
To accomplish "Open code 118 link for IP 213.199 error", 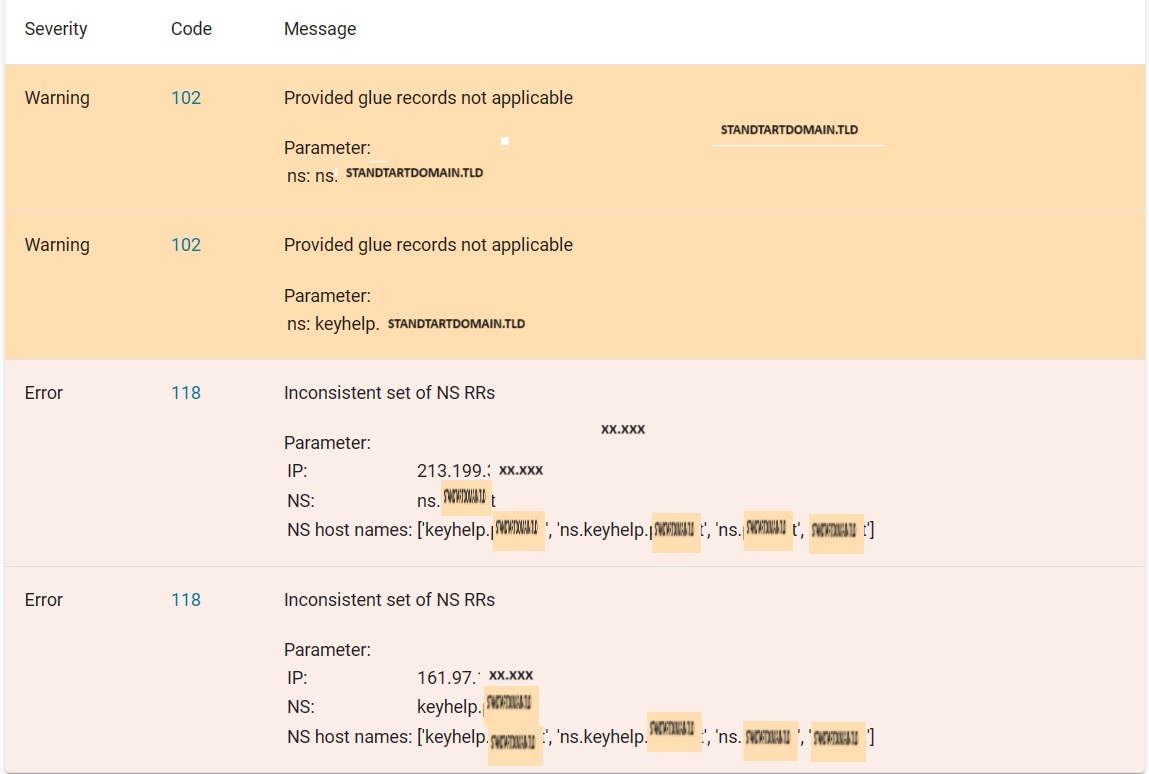I will point(186,393).
